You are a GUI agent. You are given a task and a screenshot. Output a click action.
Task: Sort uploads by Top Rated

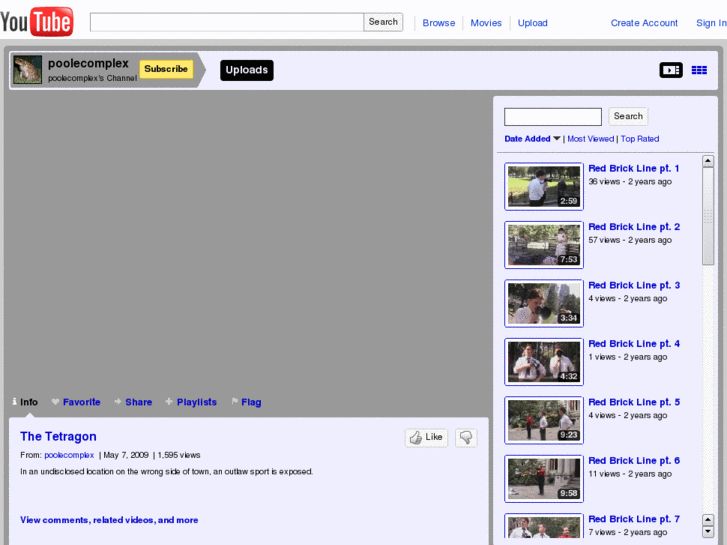coord(640,139)
